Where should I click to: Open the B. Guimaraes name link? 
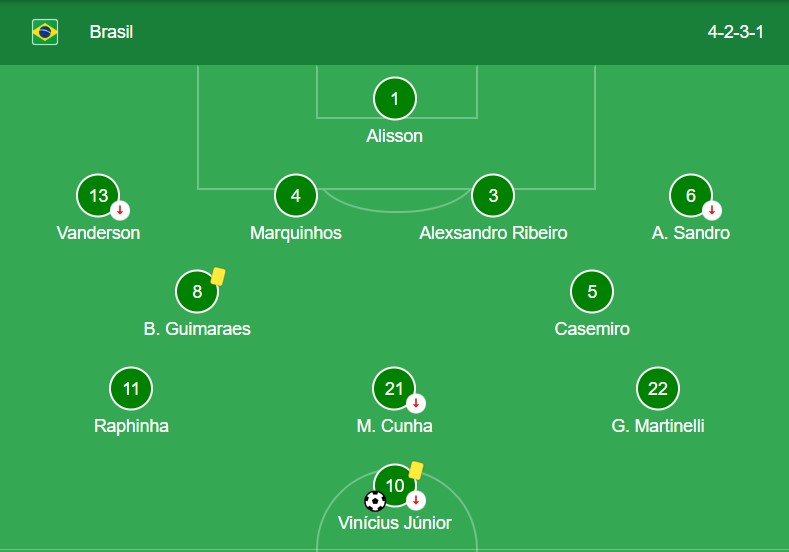pos(197,329)
